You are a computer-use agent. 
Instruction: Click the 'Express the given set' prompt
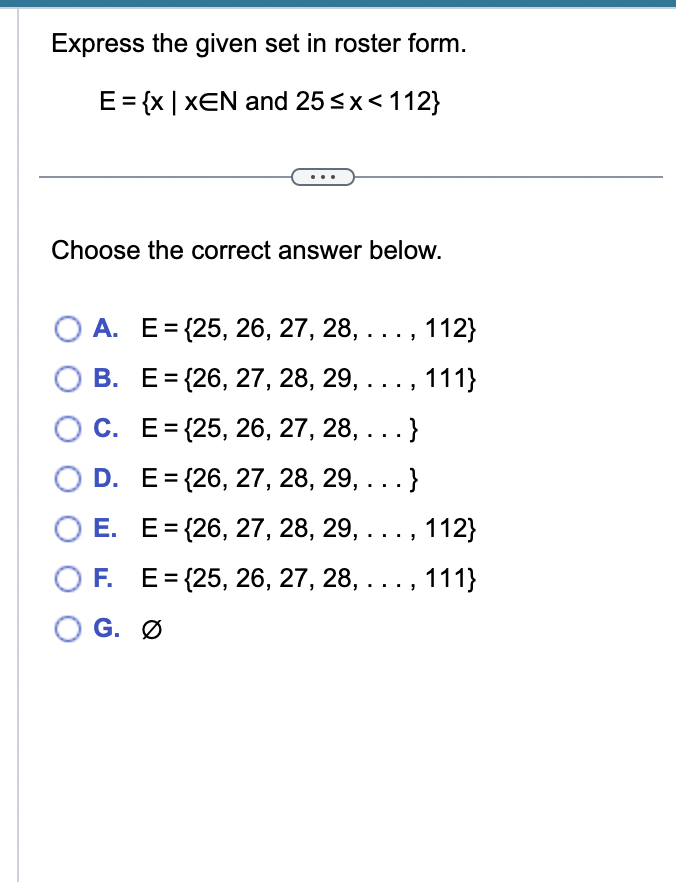259,44
